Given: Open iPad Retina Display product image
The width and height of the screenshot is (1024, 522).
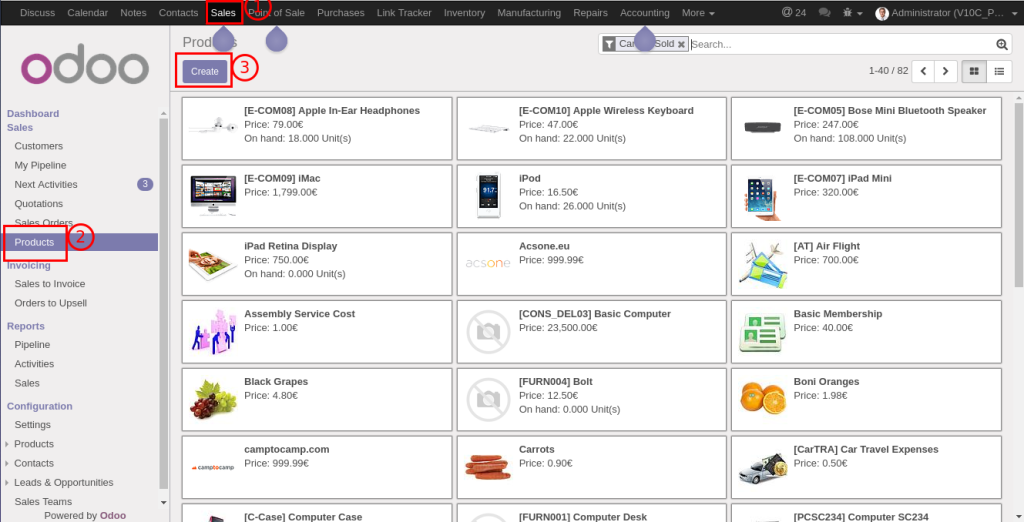Looking at the screenshot, I should pyautogui.click(x=213, y=265).
